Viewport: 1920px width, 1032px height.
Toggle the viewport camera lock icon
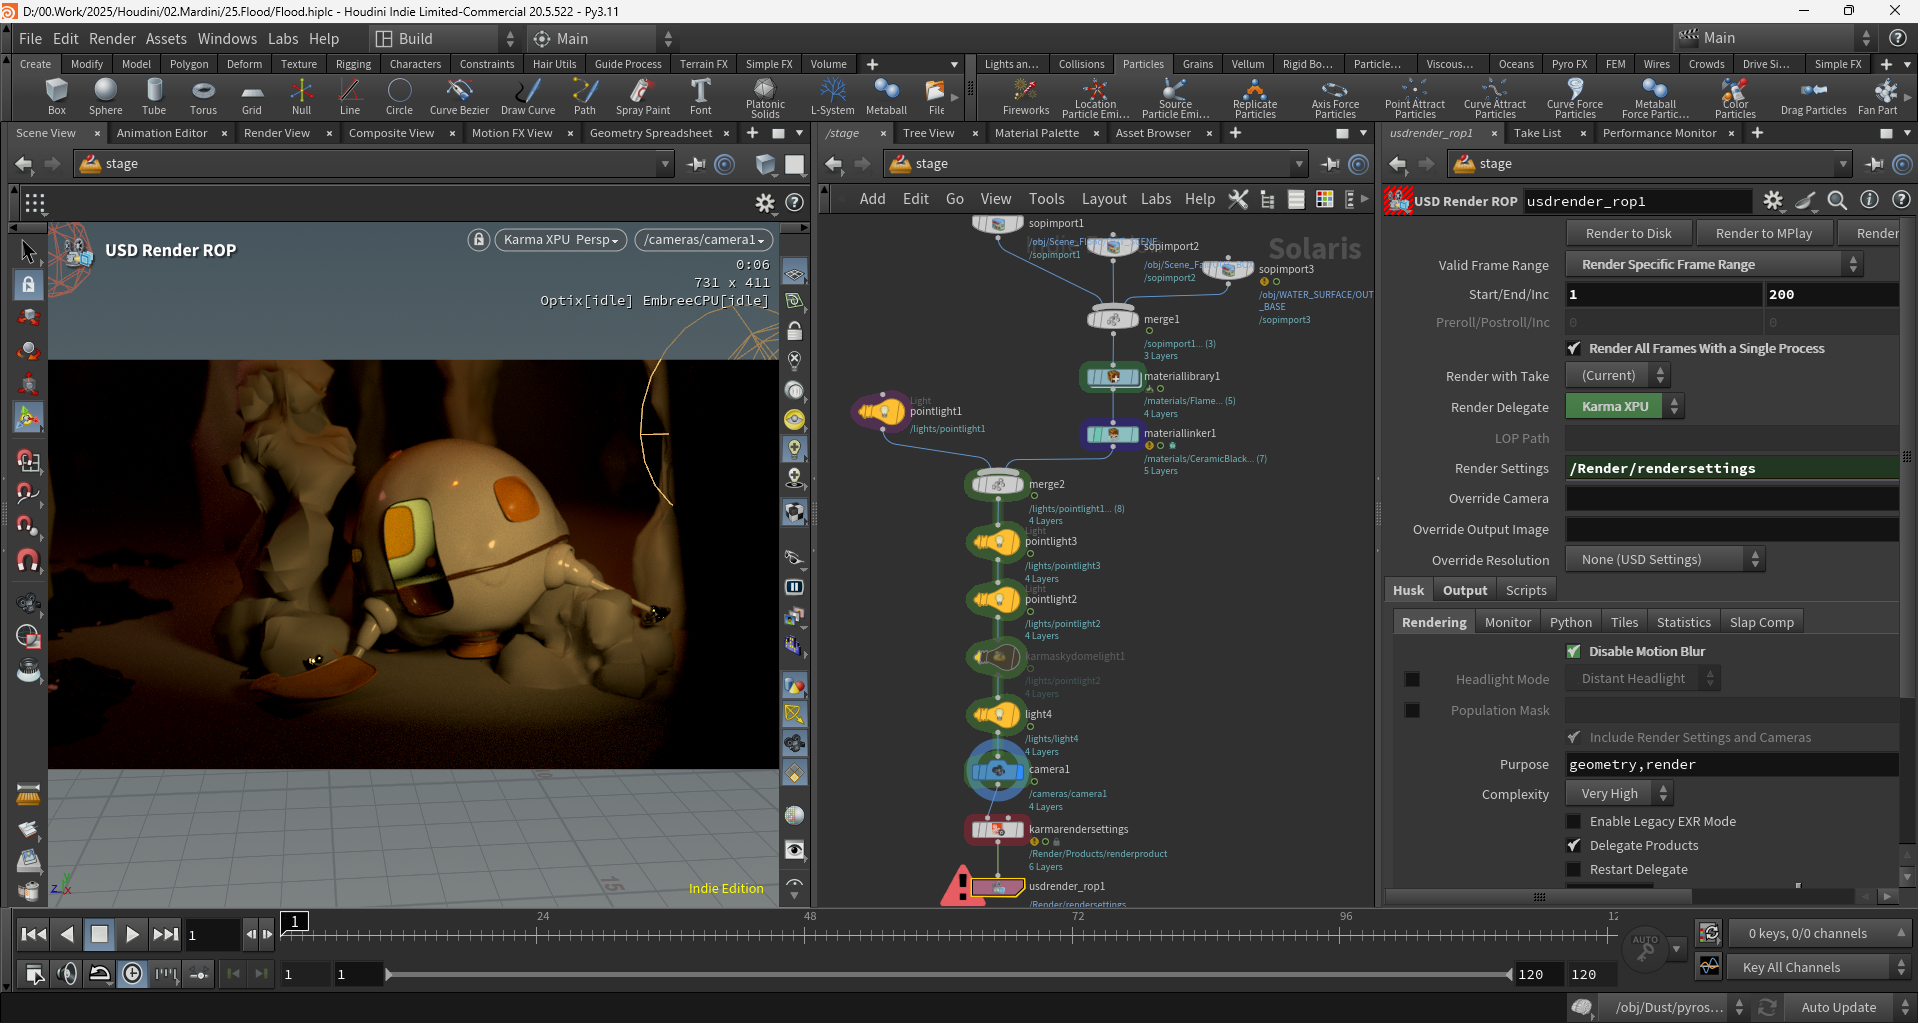[x=479, y=240]
